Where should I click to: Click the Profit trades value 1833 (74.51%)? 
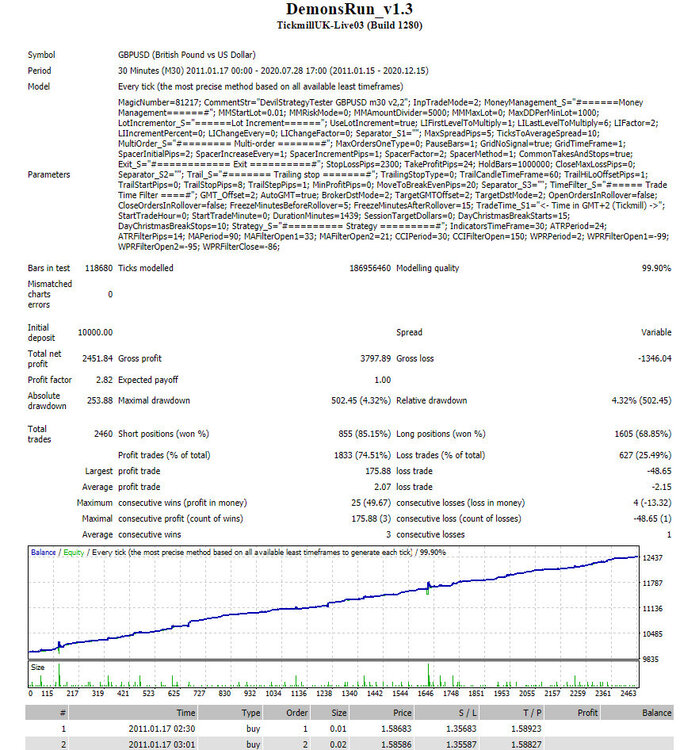pos(362,455)
